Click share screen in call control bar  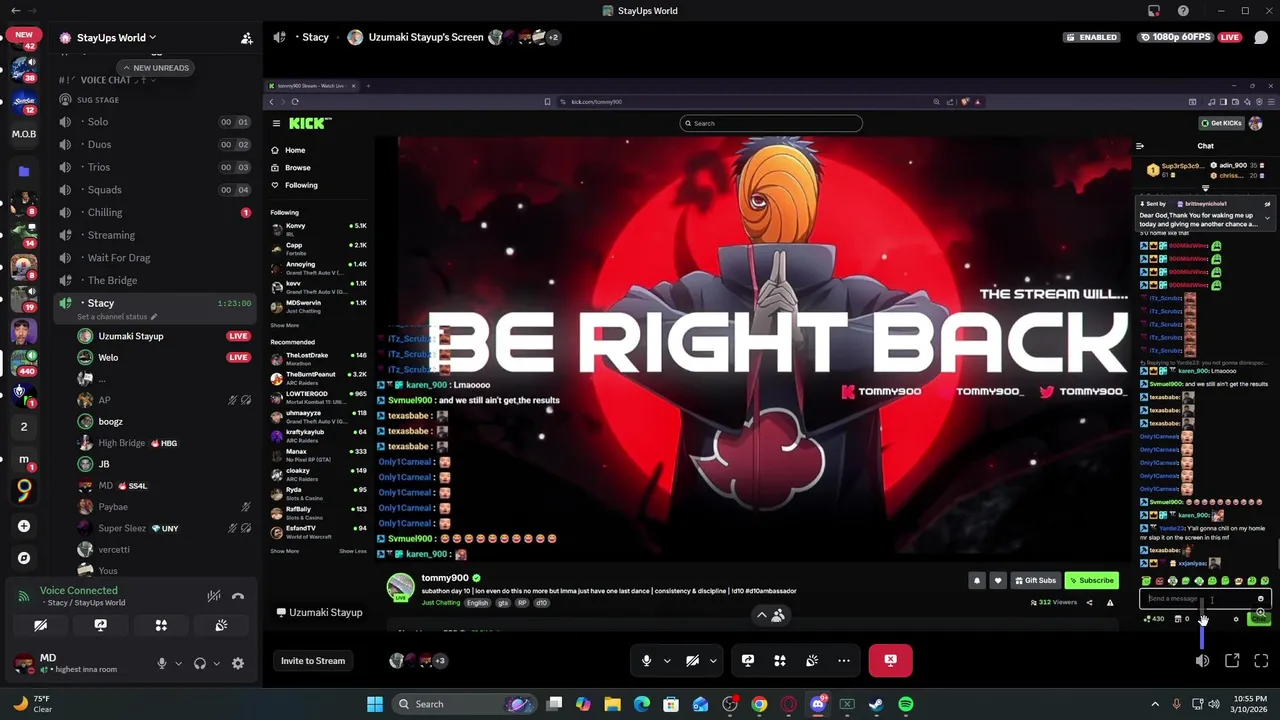[x=748, y=660]
